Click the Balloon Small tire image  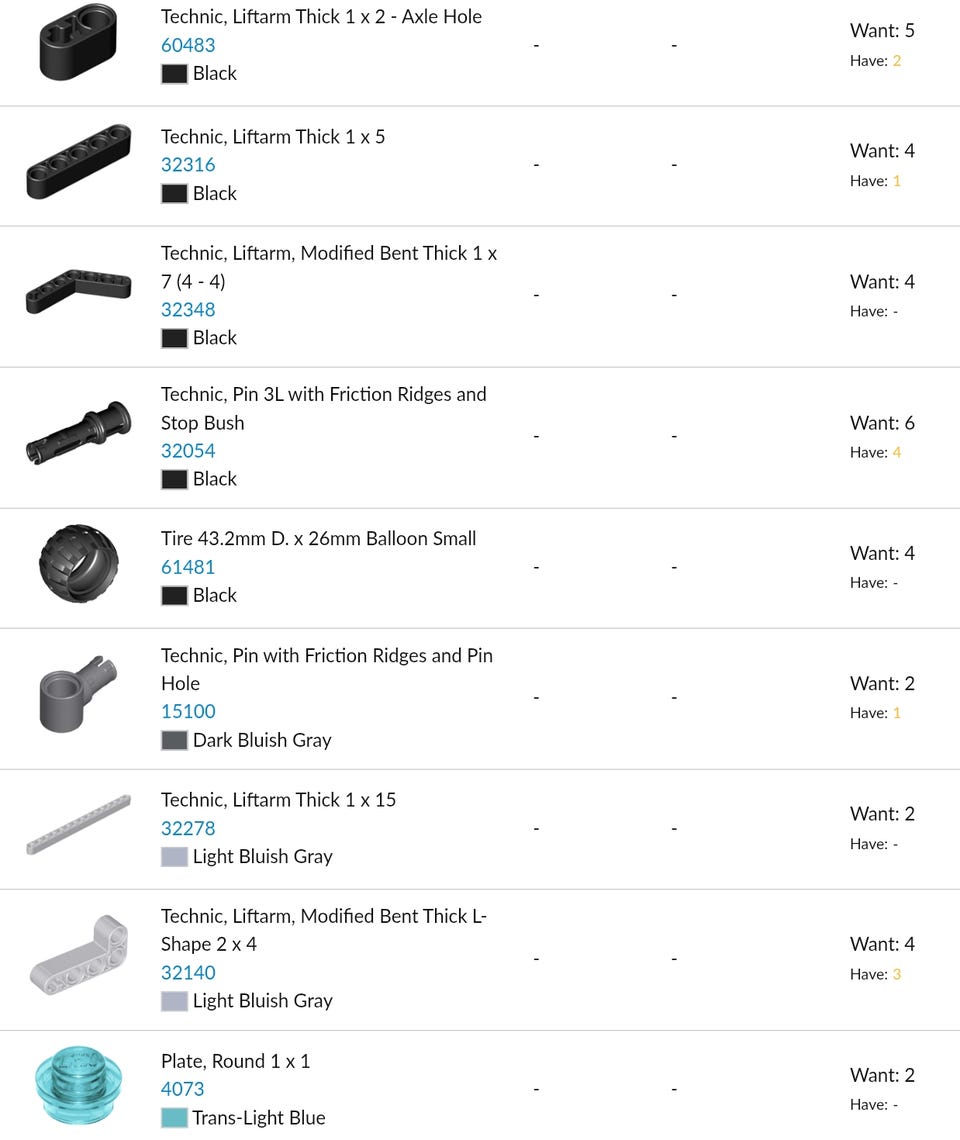pyautogui.click(x=78, y=565)
